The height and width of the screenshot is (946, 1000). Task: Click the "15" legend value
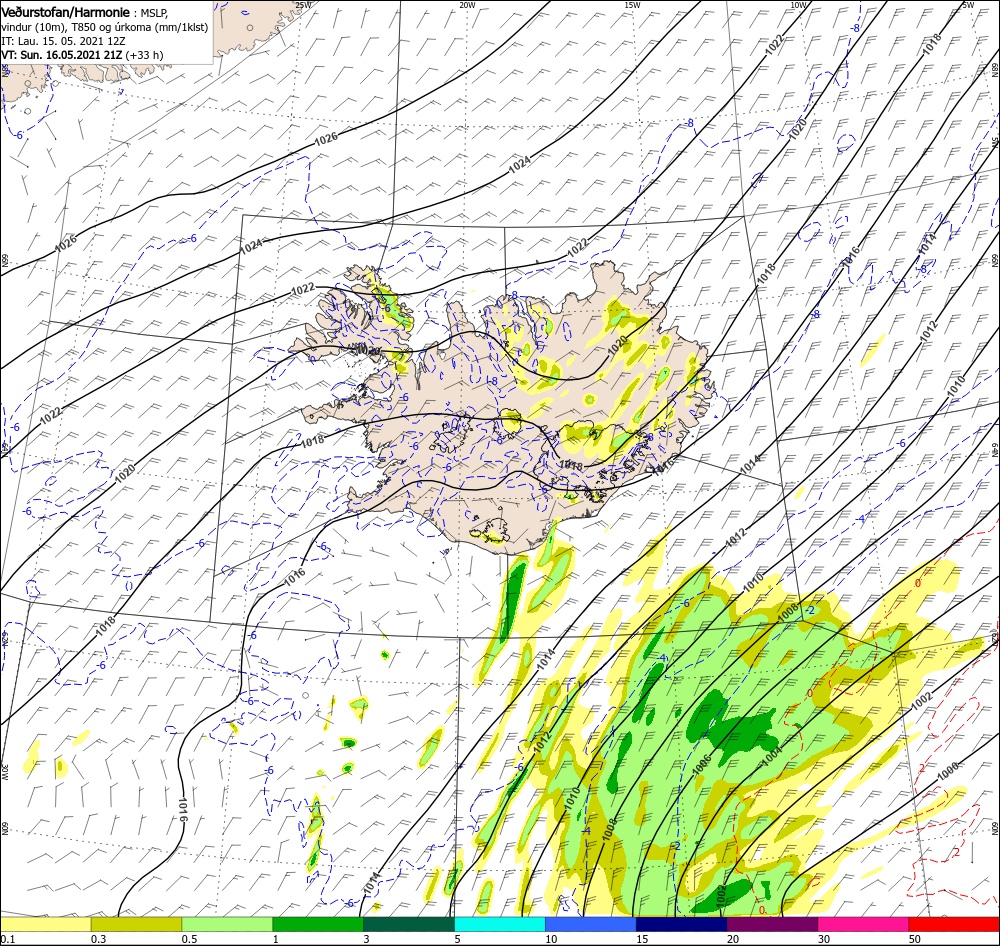pos(641,938)
